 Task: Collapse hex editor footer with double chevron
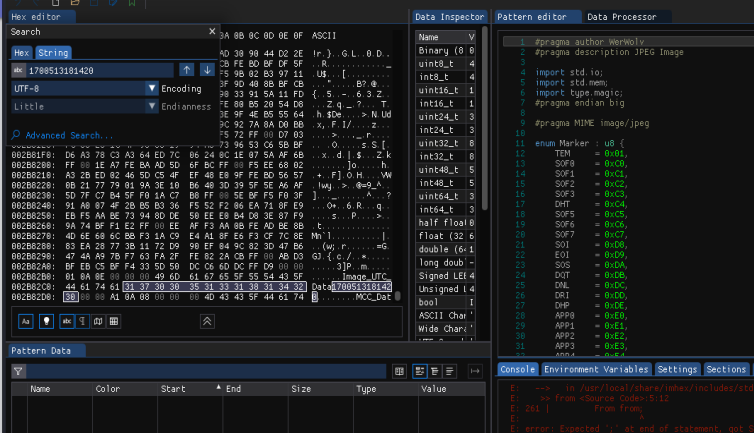207,321
